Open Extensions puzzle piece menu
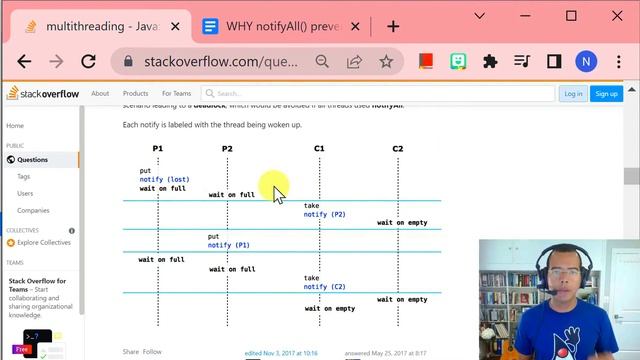 tap(490, 62)
